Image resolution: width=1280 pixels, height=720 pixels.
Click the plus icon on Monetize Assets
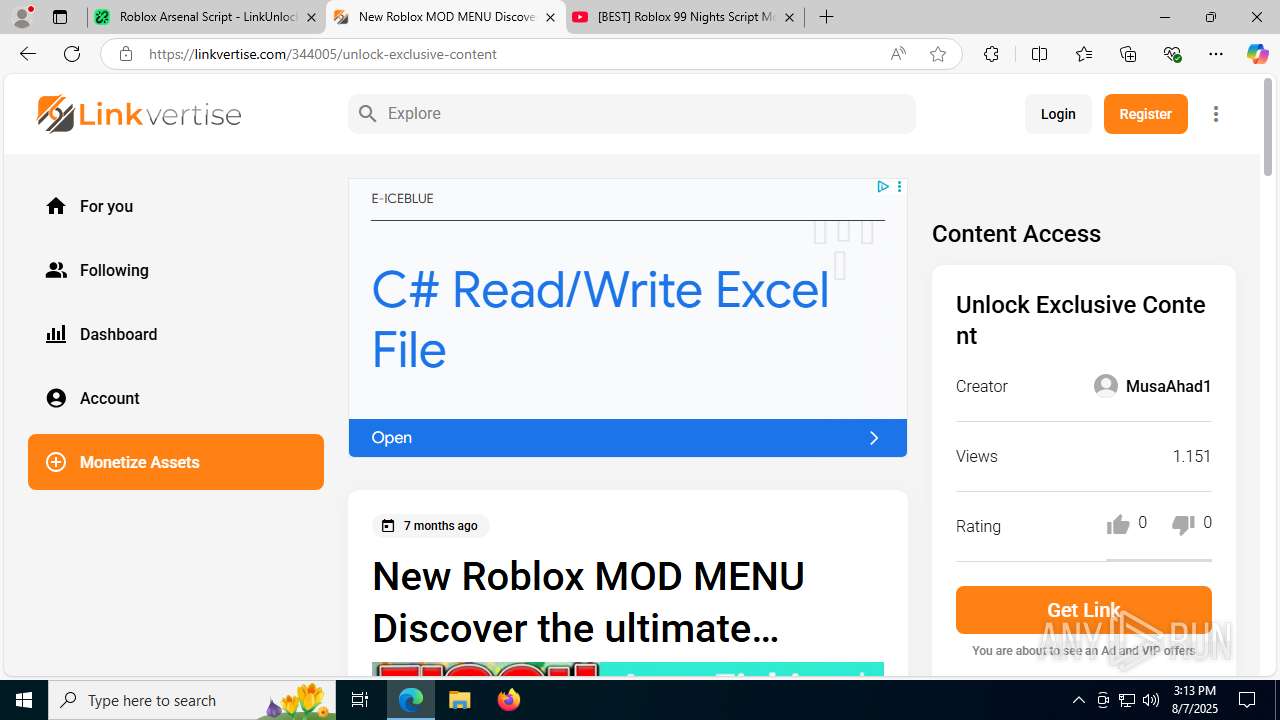(56, 462)
